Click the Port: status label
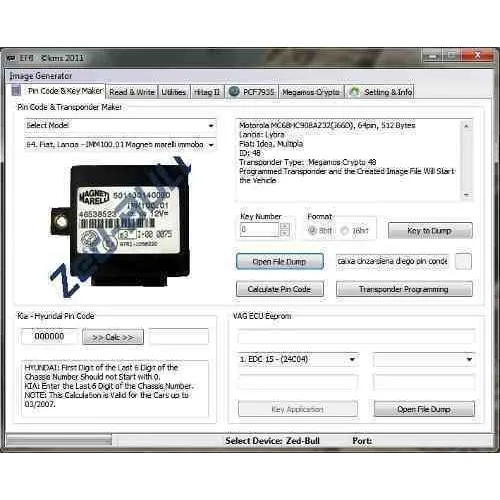500x500 pixels. pos(362,441)
